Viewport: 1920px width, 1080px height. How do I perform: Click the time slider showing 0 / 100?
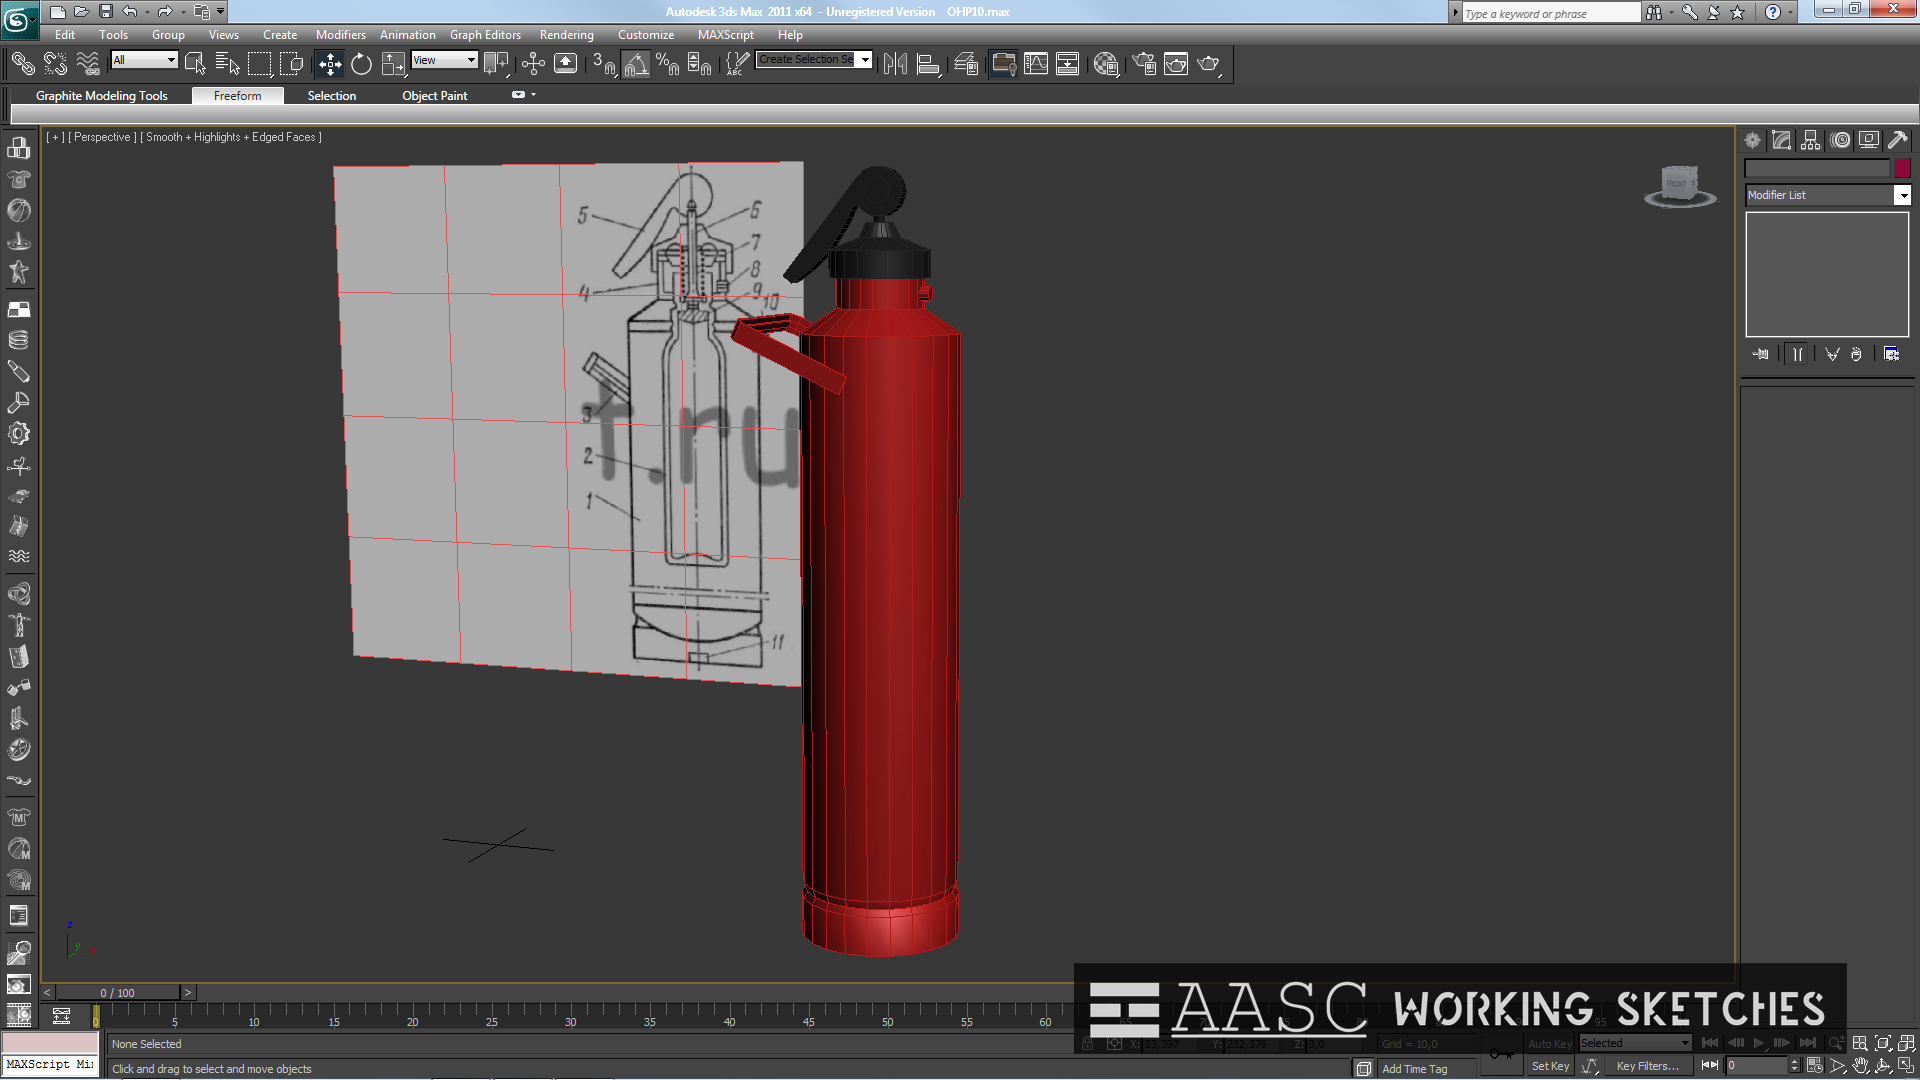(x=118, y=993)
